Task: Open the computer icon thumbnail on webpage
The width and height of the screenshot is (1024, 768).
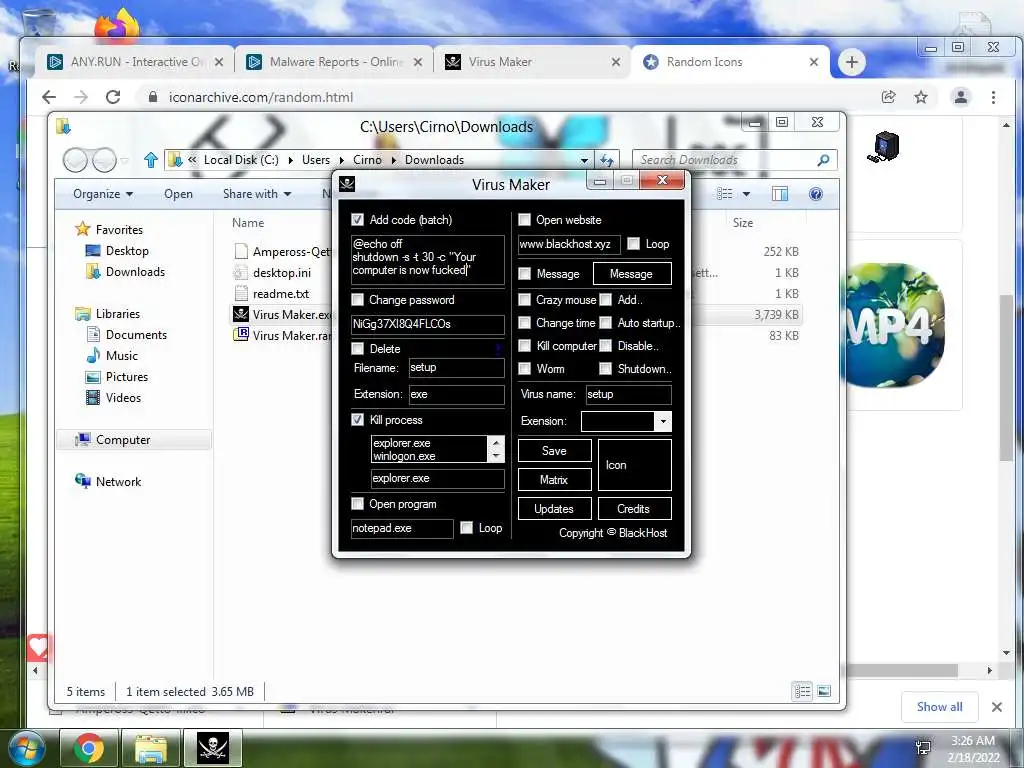Action: pos(884,146)
